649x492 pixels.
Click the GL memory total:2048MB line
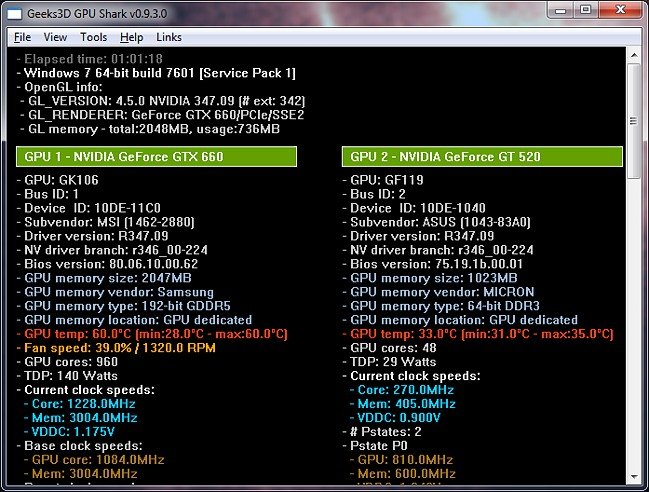[x=150, y=129]
